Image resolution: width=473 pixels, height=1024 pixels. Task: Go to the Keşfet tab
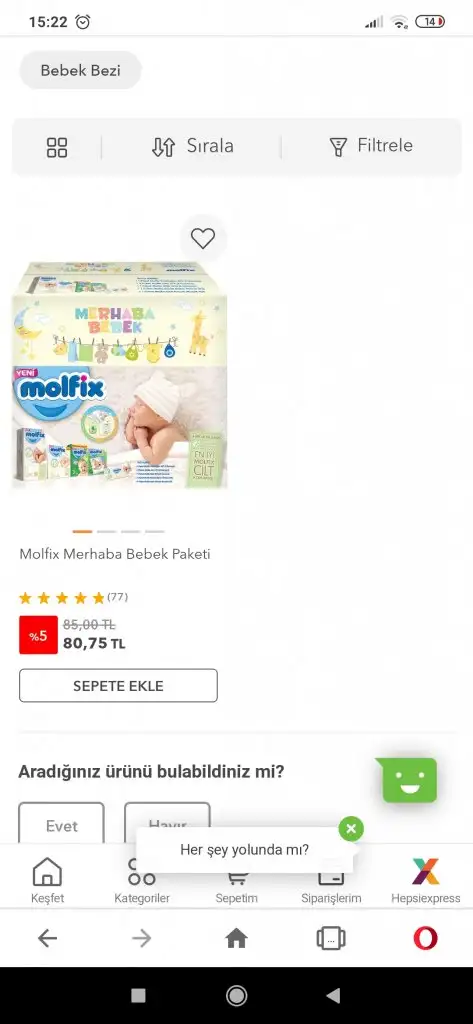(48, 880)
